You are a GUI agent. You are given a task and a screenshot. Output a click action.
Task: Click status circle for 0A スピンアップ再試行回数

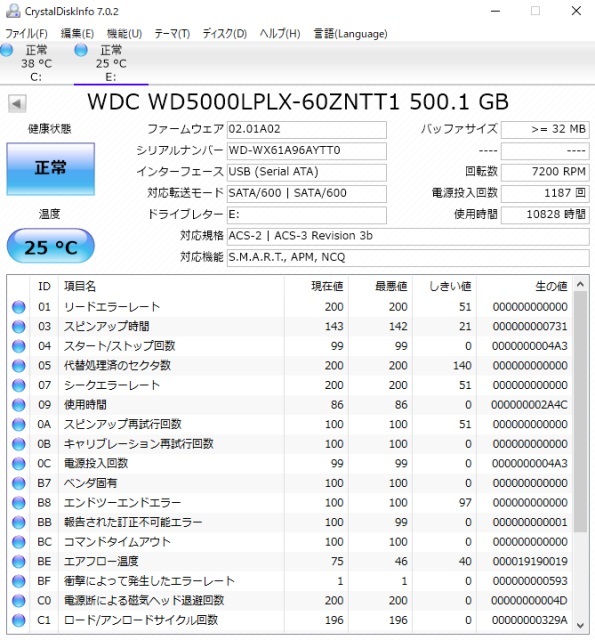click(18, 424)
